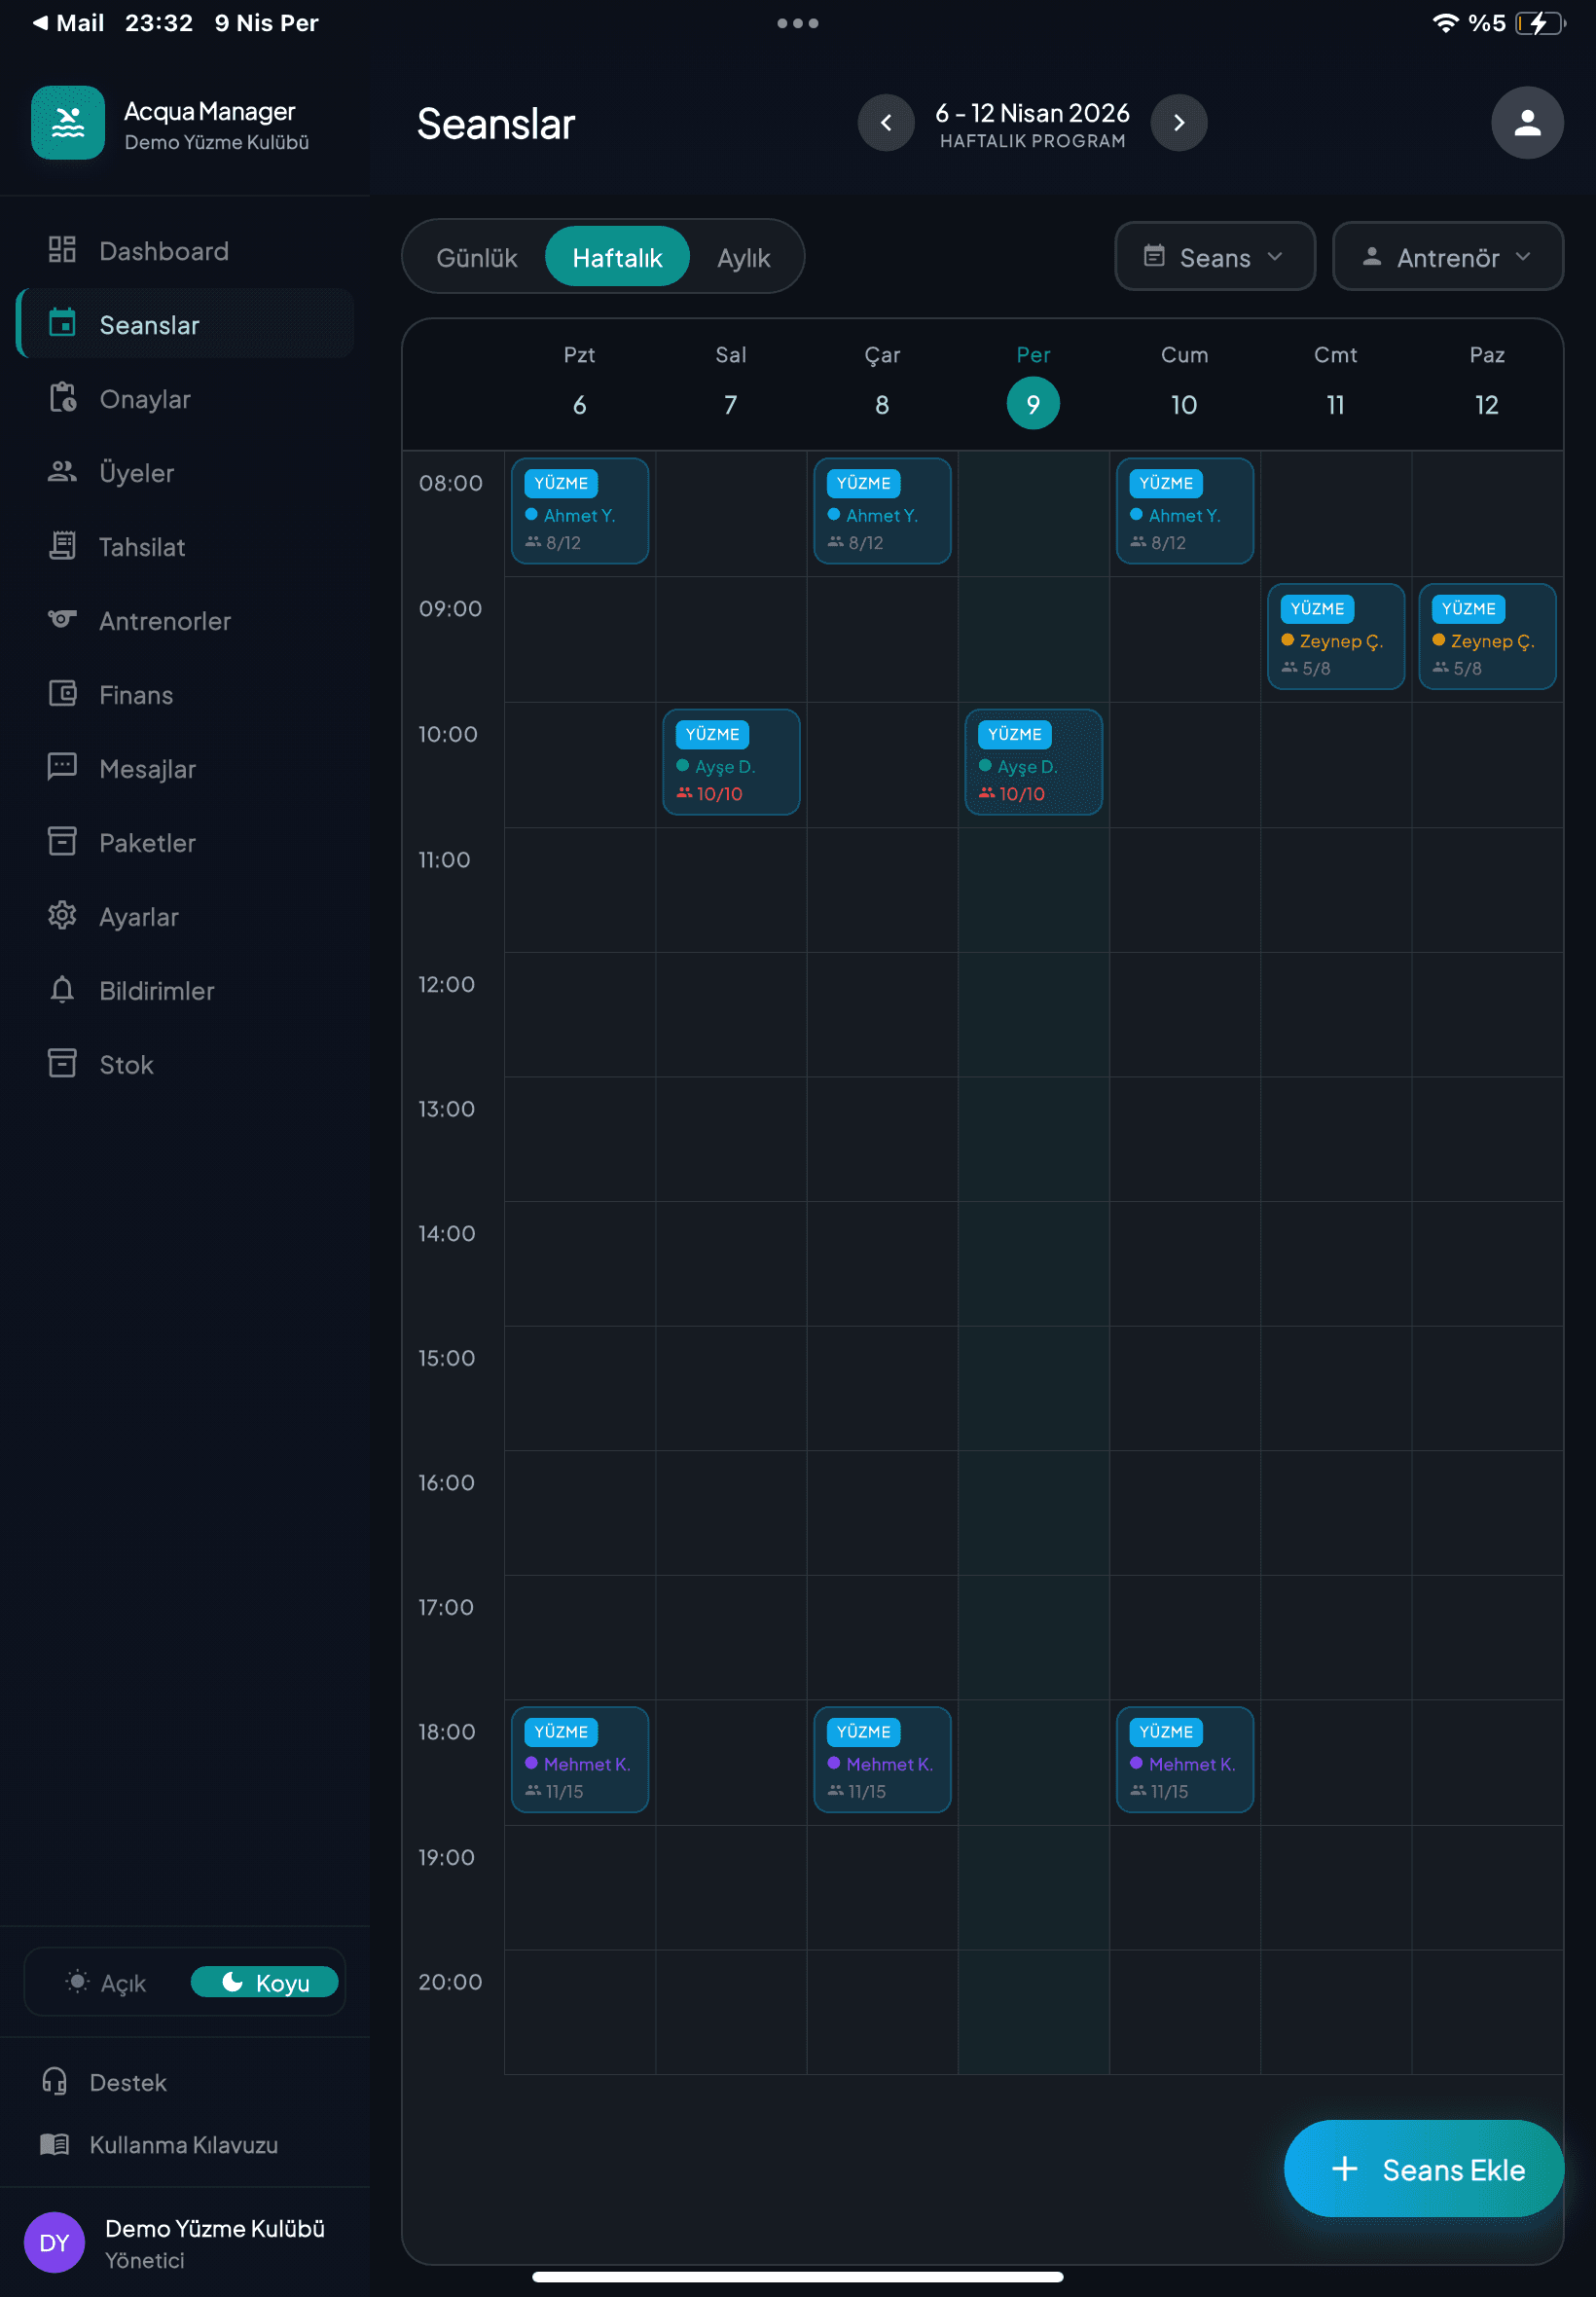Viewport: 1596px width, 2297px height.
Task: Open the Seans filter dropdown
Action: tap(1215, 257)
